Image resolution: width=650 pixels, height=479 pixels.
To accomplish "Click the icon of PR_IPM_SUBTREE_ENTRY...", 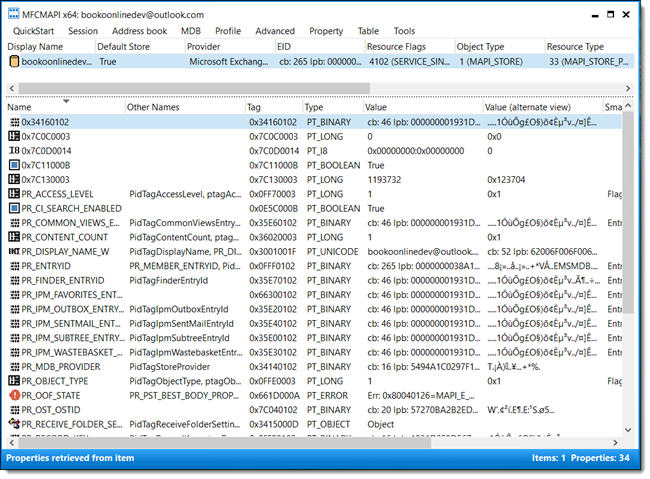I will (x=15, y=338).
